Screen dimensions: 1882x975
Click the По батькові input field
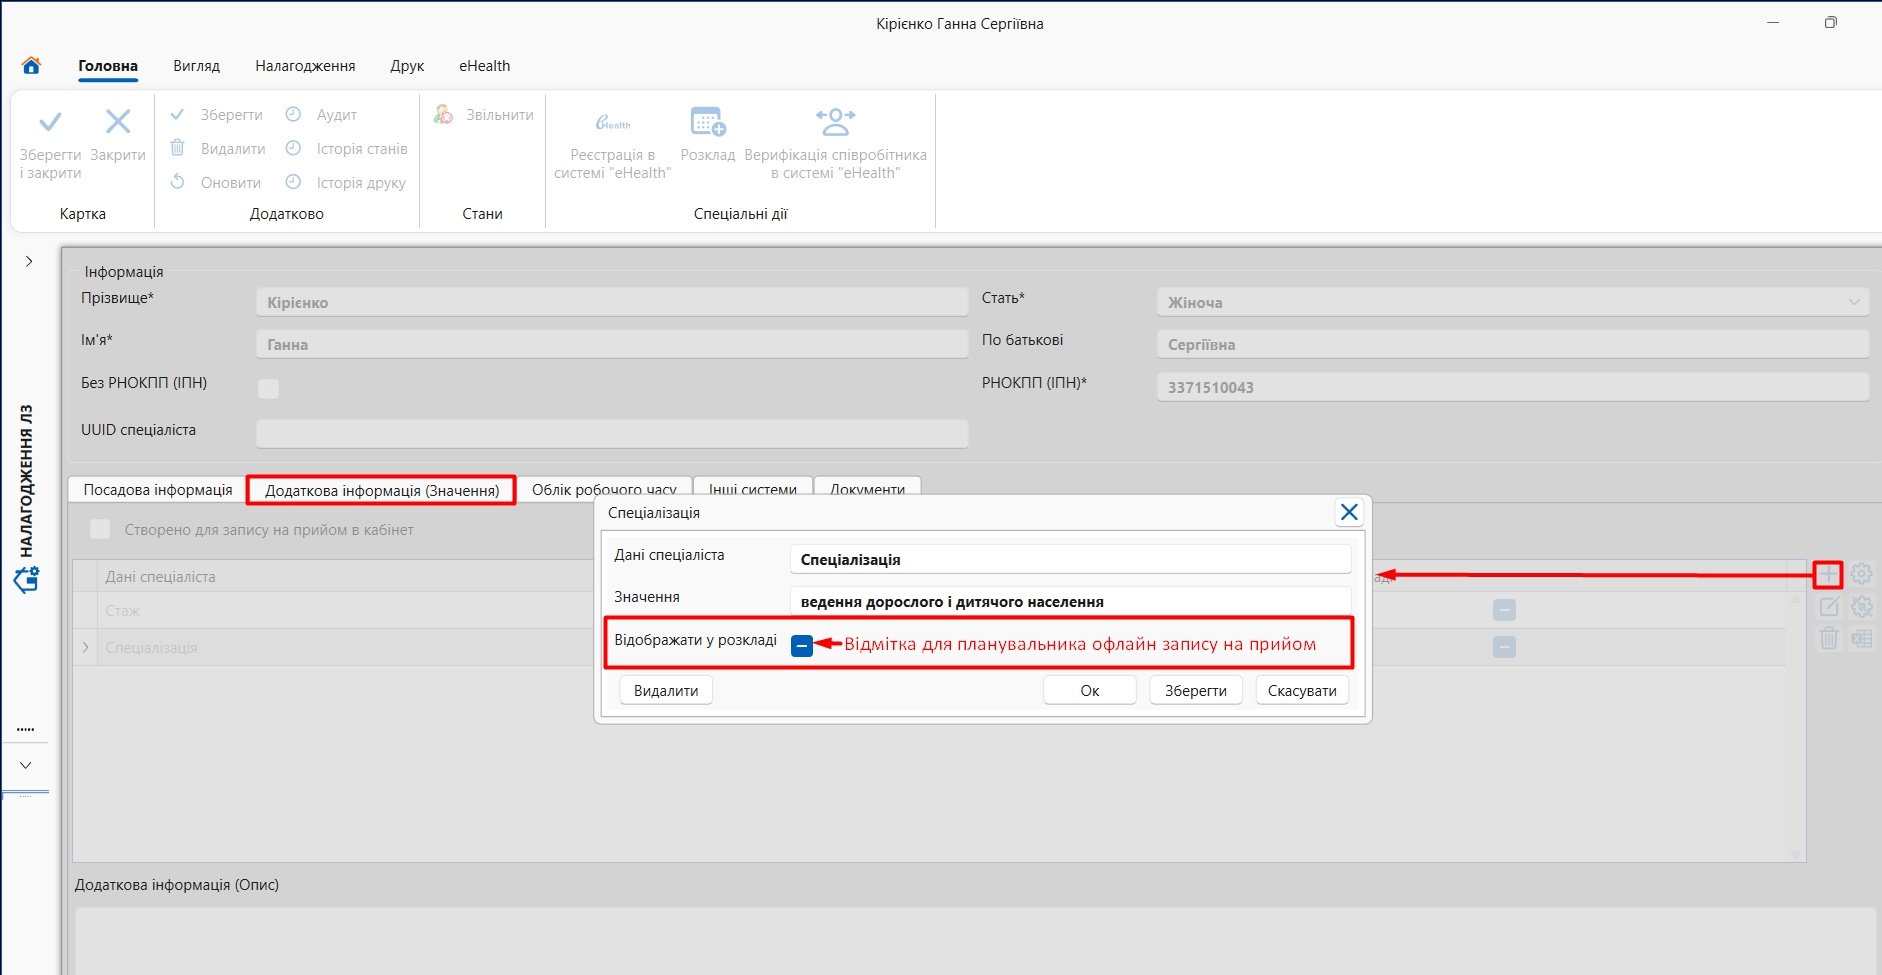(1512, 344)
